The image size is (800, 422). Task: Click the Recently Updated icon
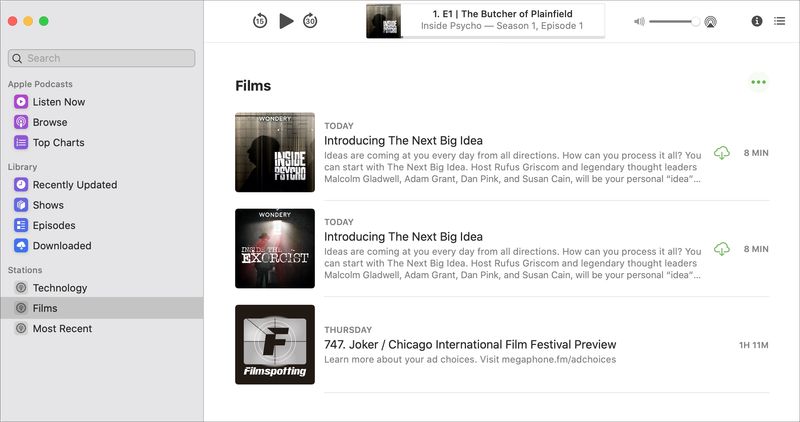[21, 184]
